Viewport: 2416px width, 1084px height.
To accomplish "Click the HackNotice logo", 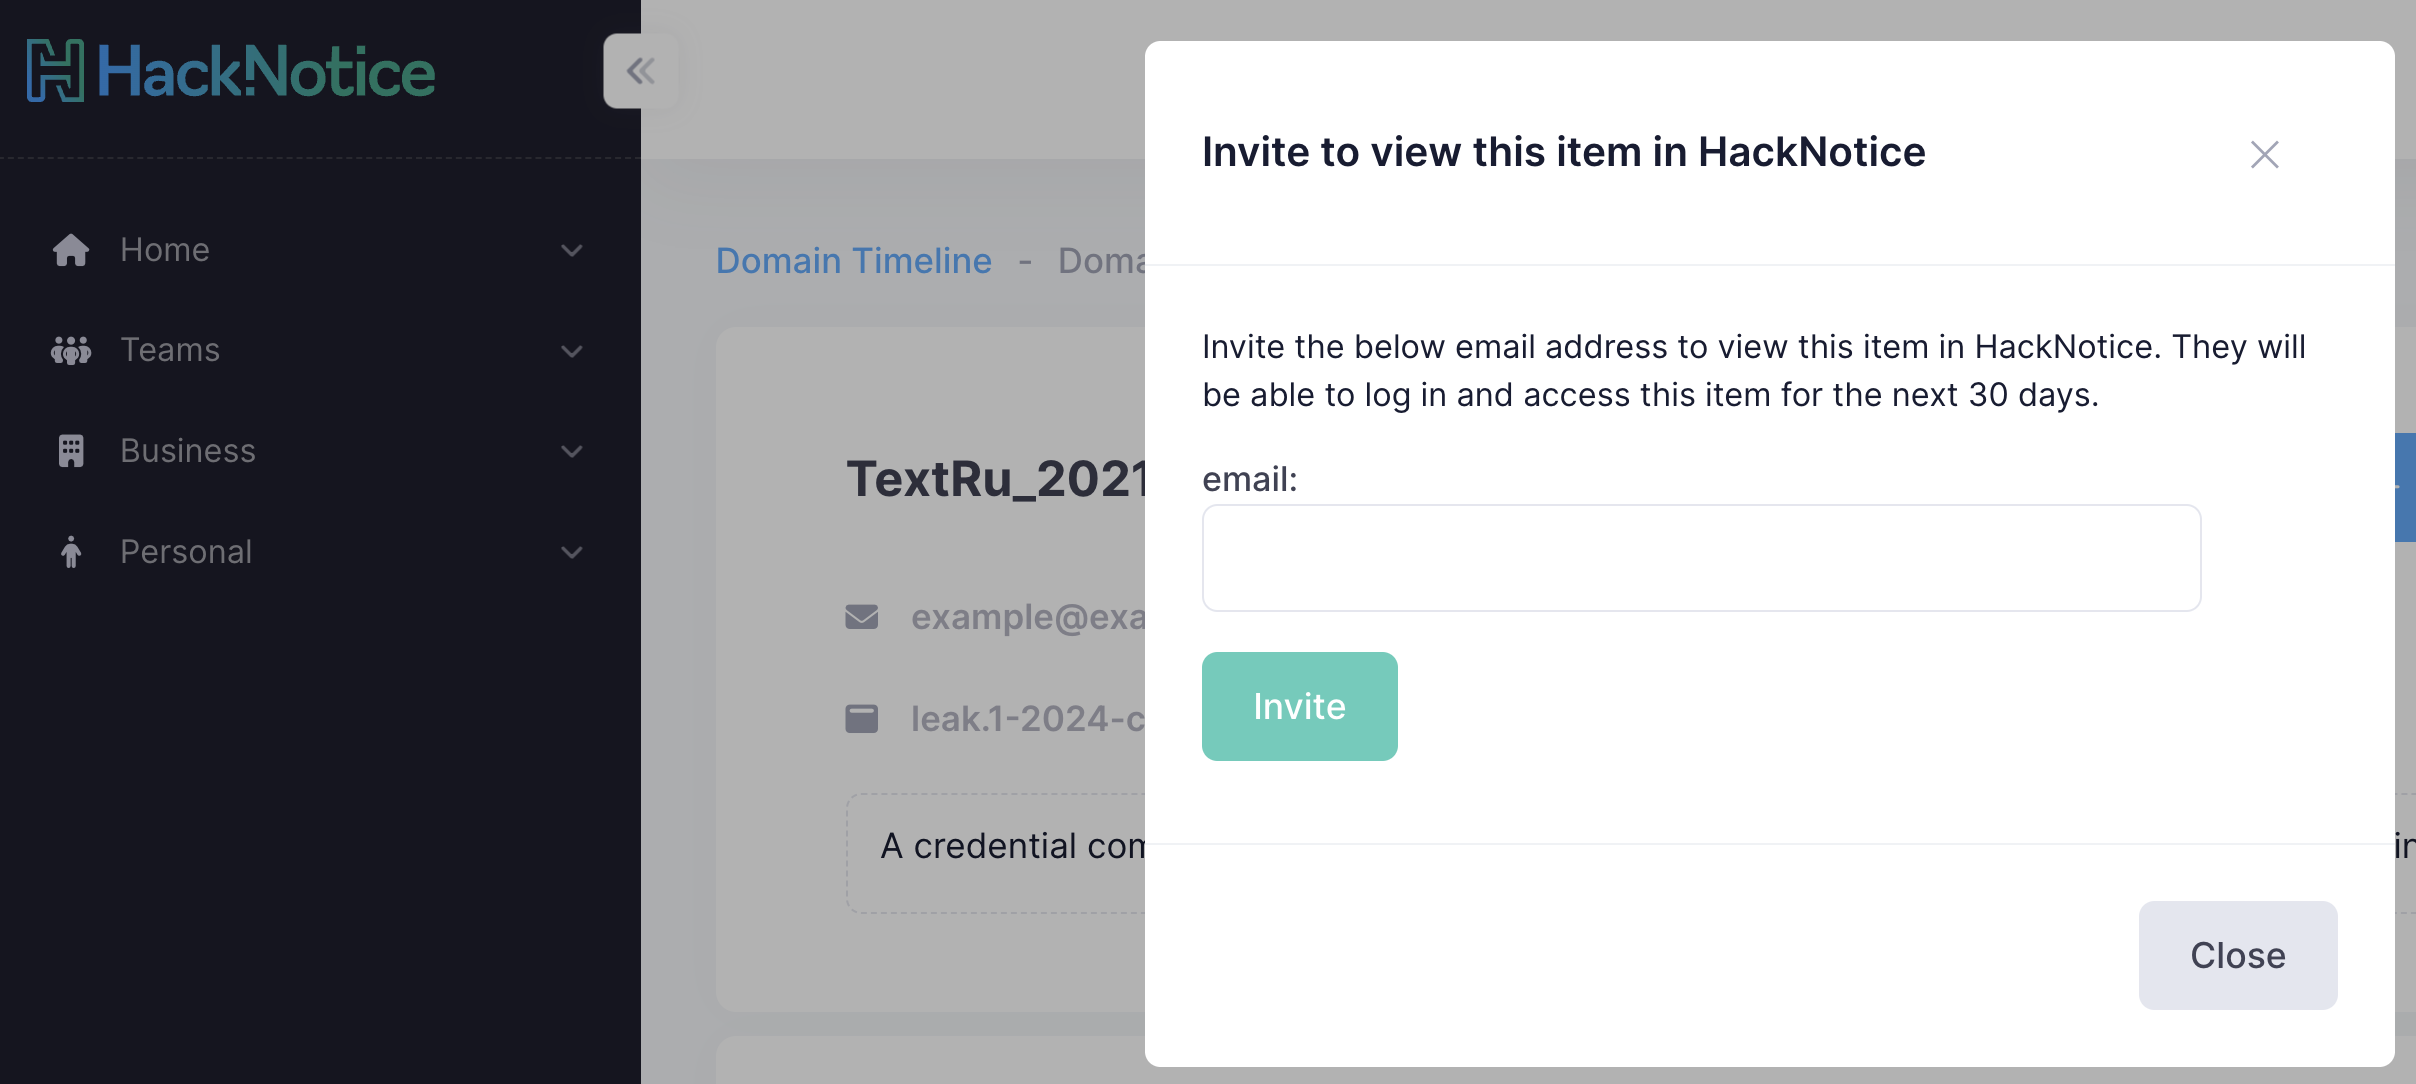I will [231, 71].
